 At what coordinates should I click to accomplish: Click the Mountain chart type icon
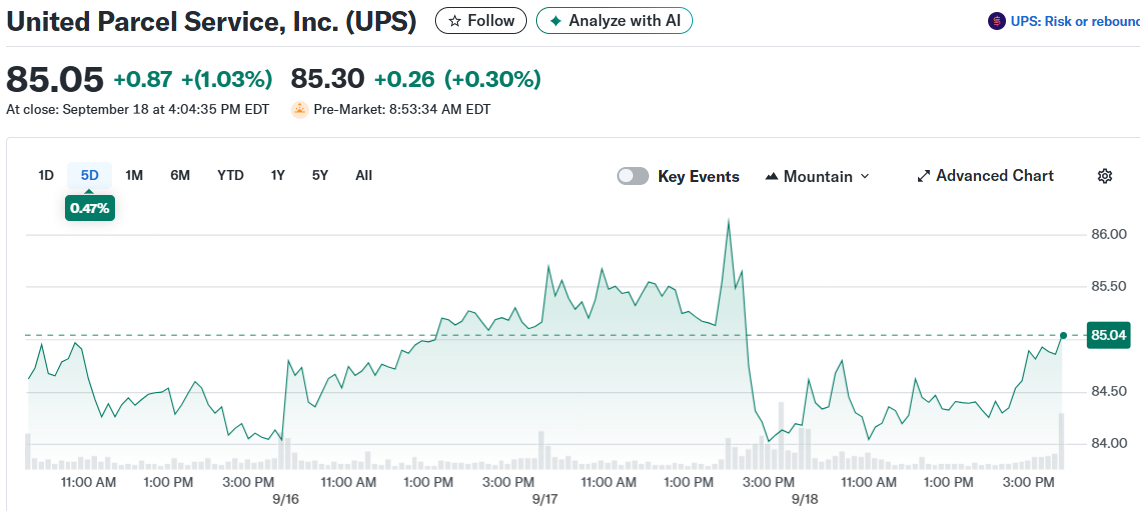772,177
